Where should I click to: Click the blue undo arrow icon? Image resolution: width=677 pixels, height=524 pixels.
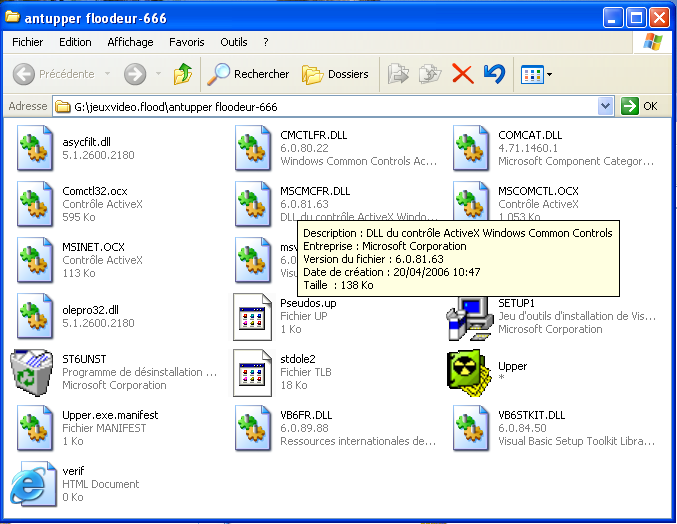click(493, 74)
